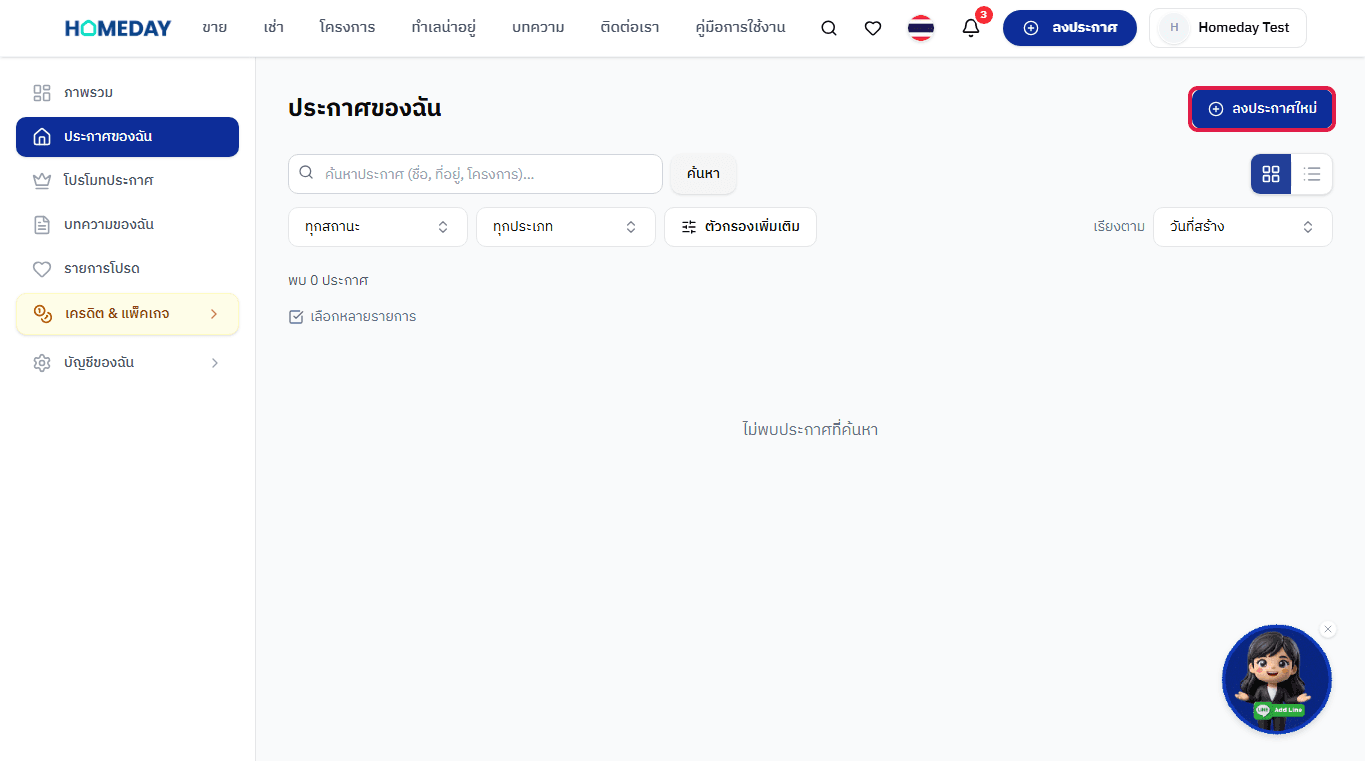Open the Add Line assistant avatar
The image size is (1365, 768).
[x=1277, y=679]
